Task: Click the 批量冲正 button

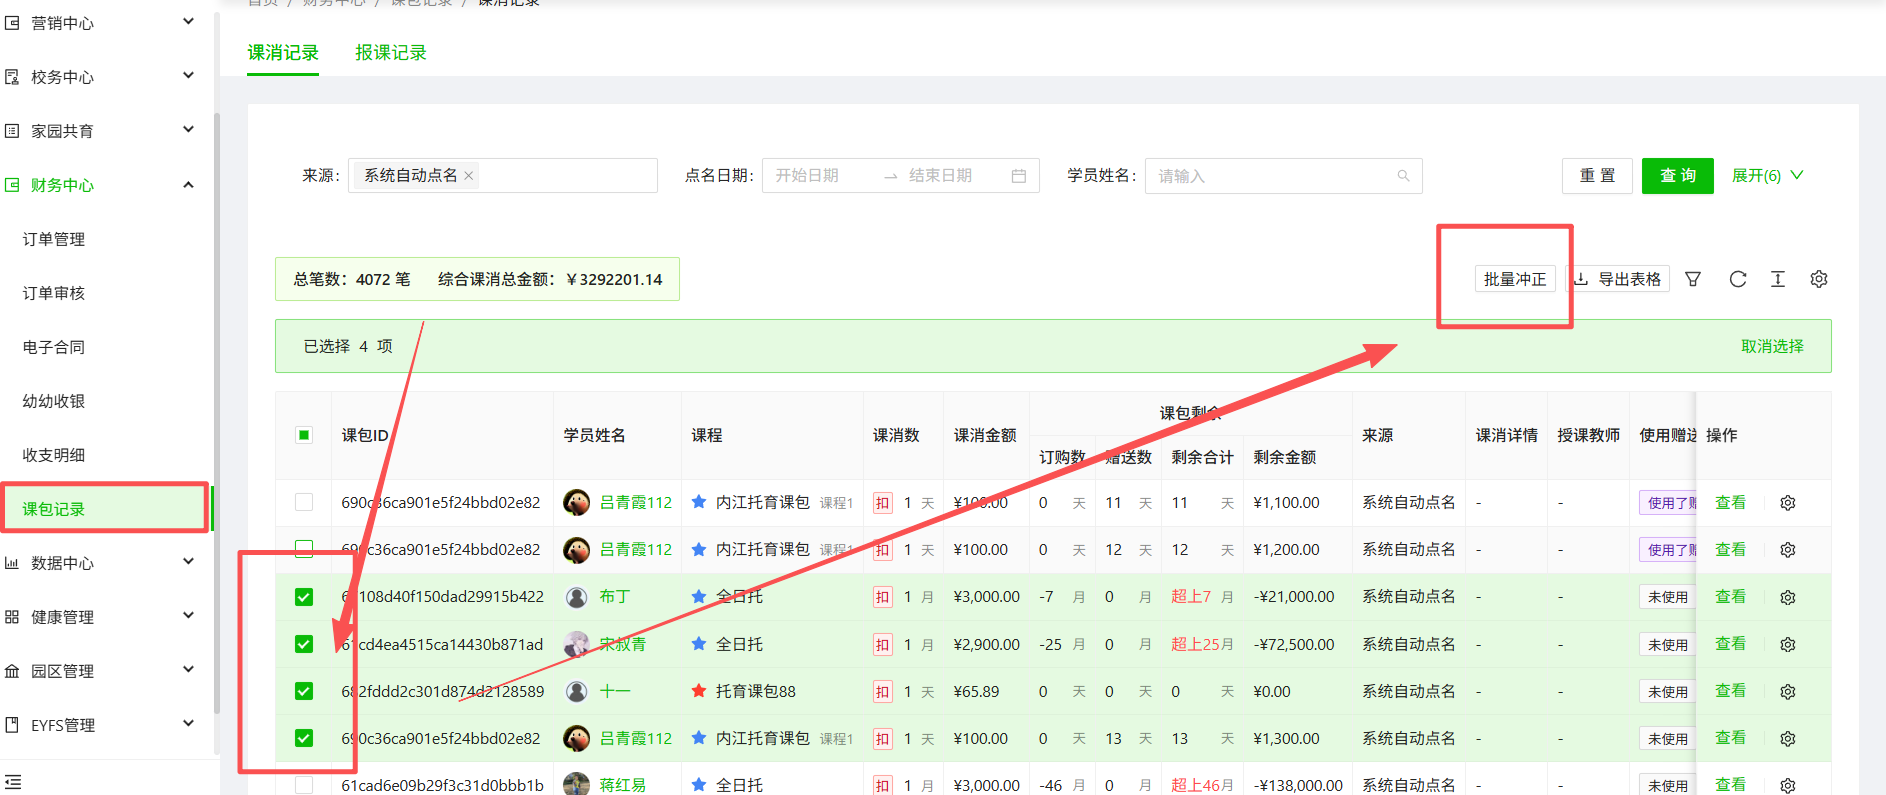Action: (1514, 279)
